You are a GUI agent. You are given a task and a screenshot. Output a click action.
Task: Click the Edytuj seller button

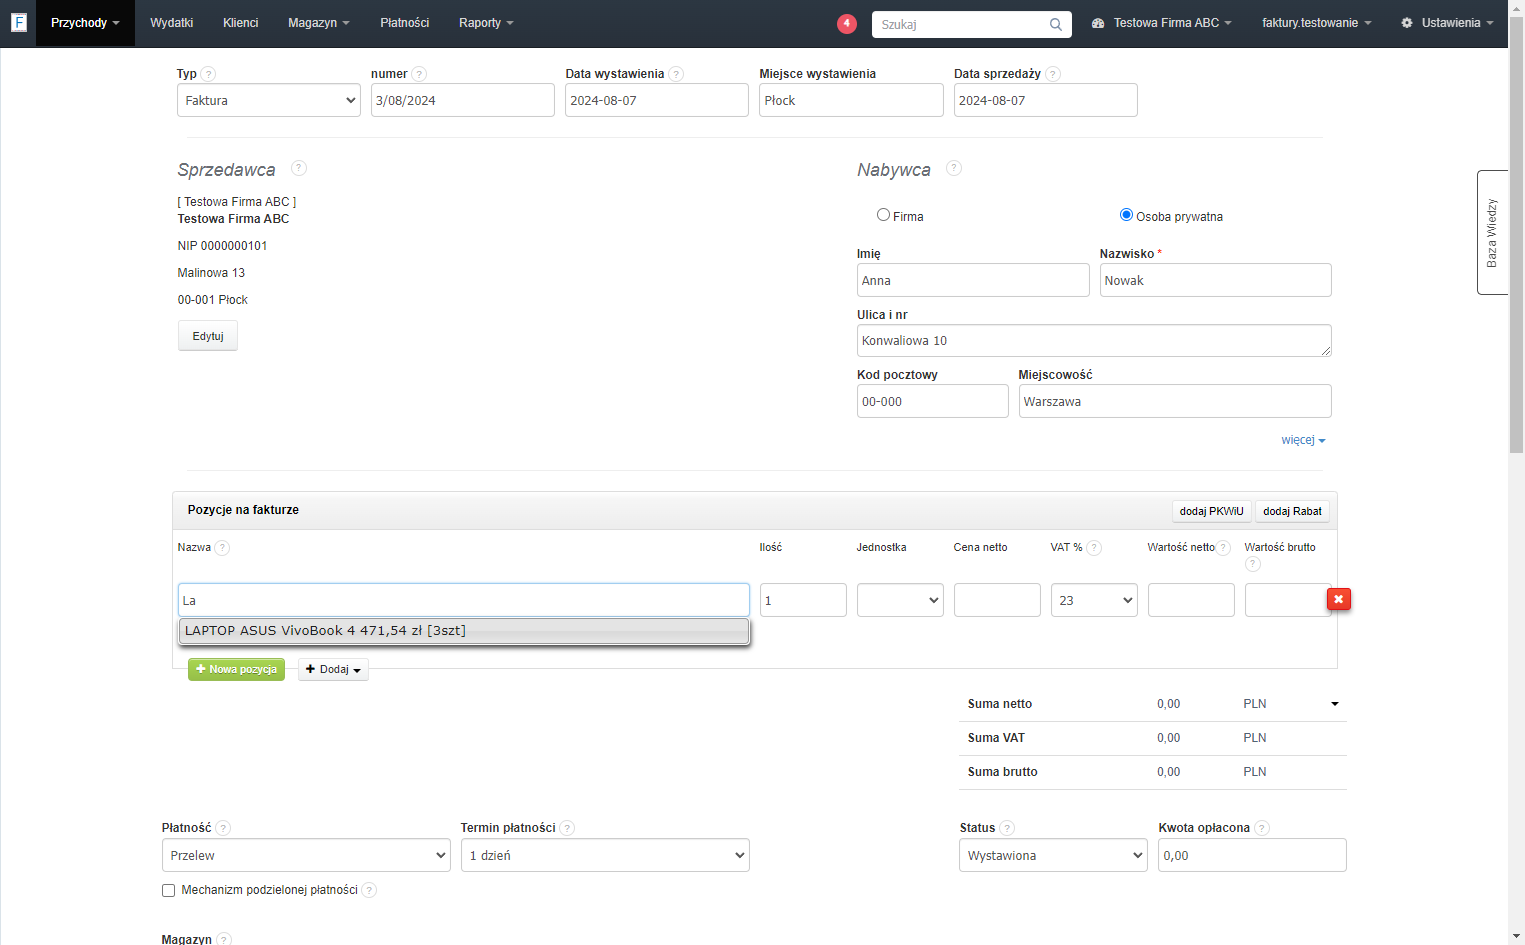tap(208, 336)
